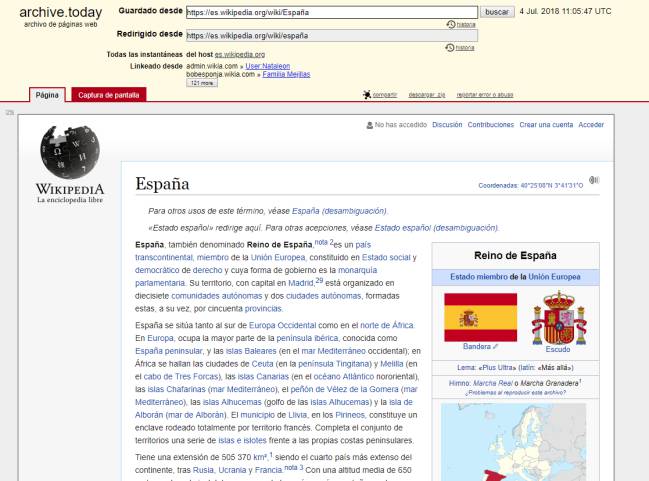Open the comunidades autónomas link
The image size is (649, 481).
[x=216, y=296]
